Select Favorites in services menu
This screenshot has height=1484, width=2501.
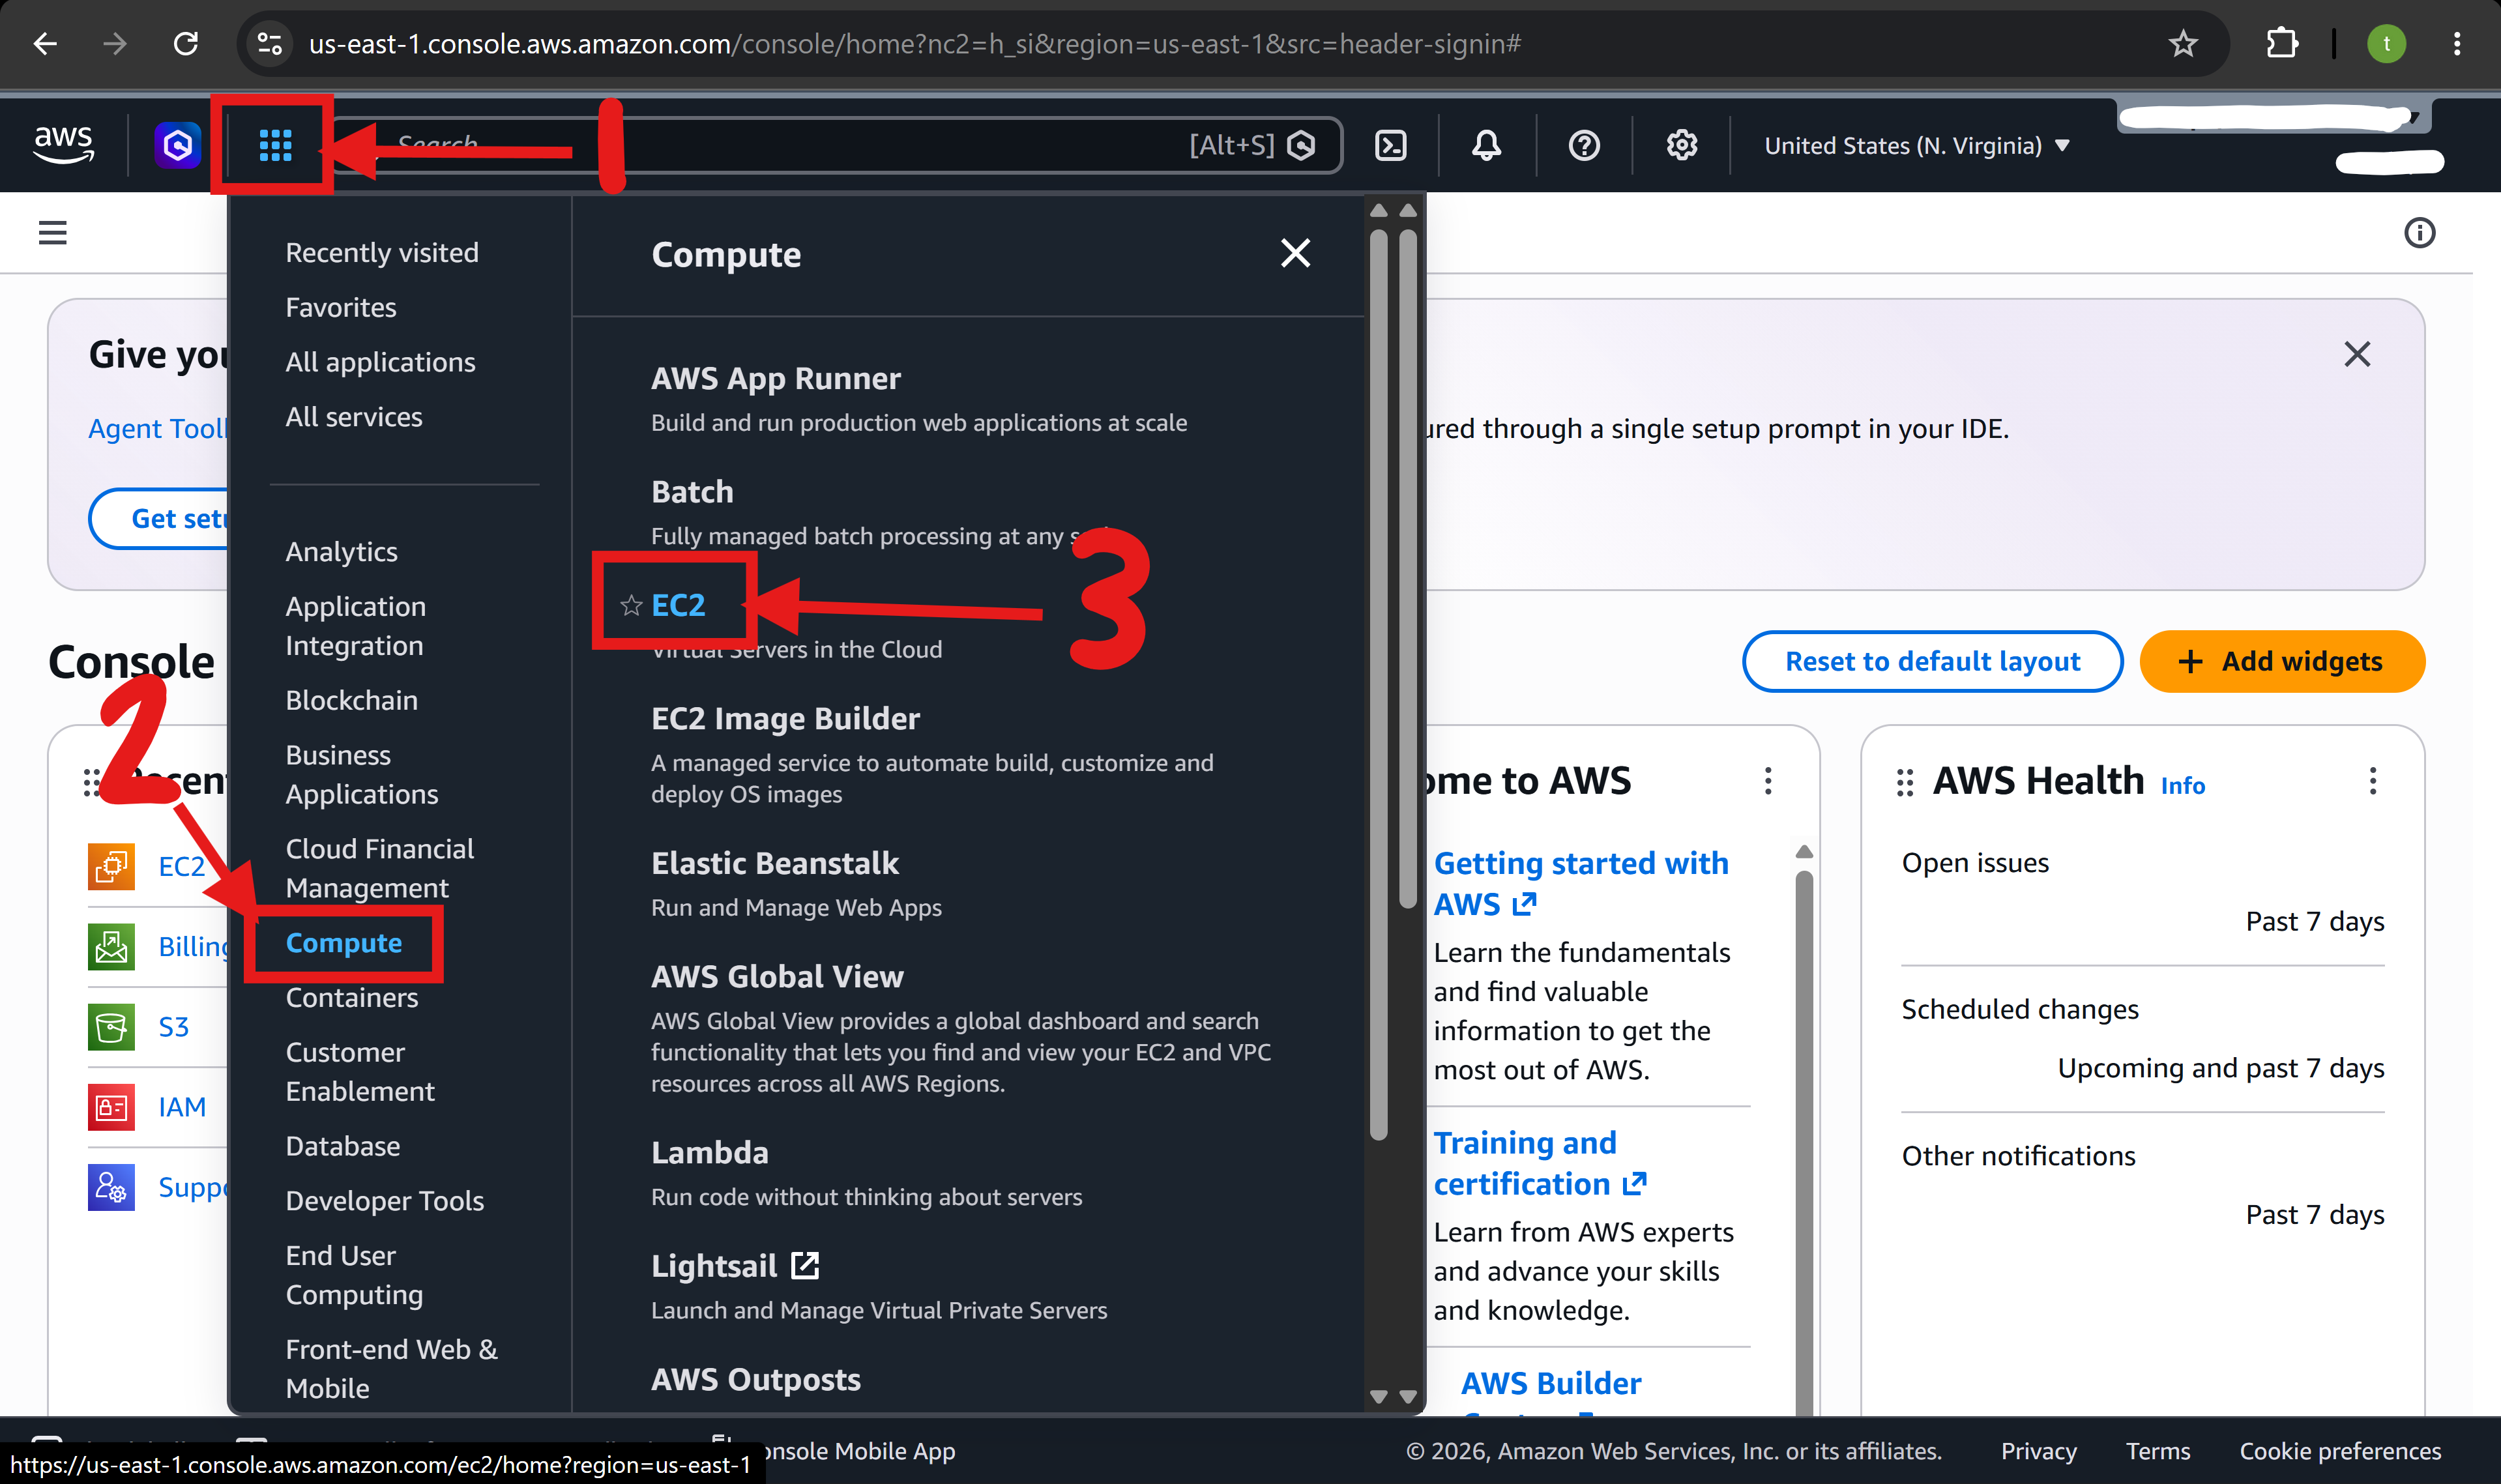click(x=341, y=308)
